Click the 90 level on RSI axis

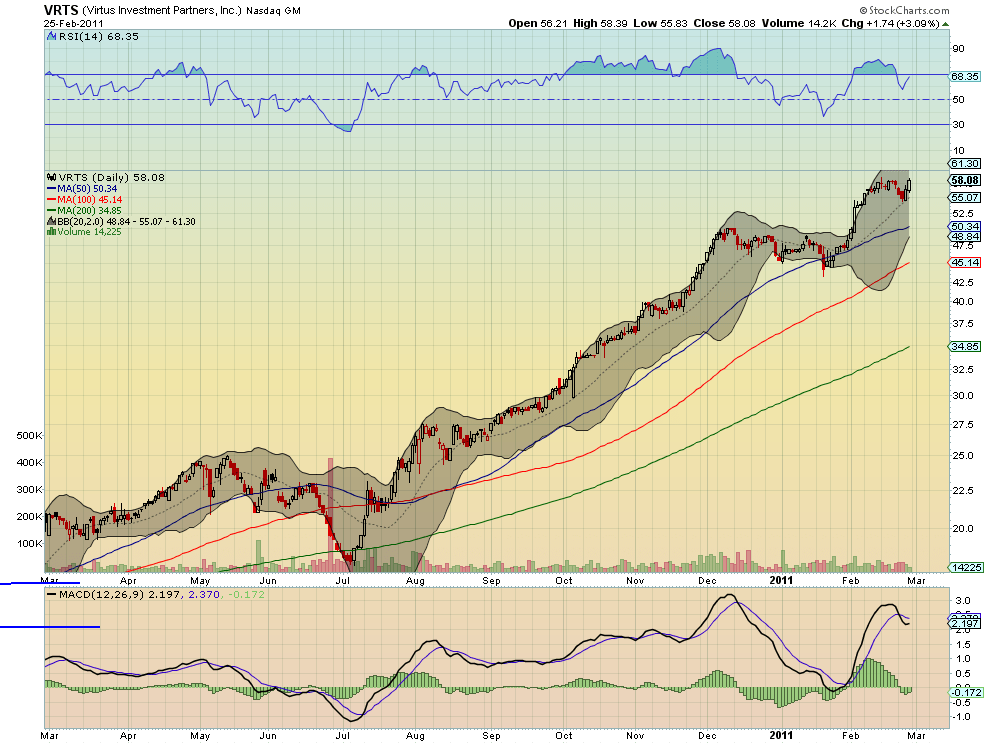[x=958, y=49]
